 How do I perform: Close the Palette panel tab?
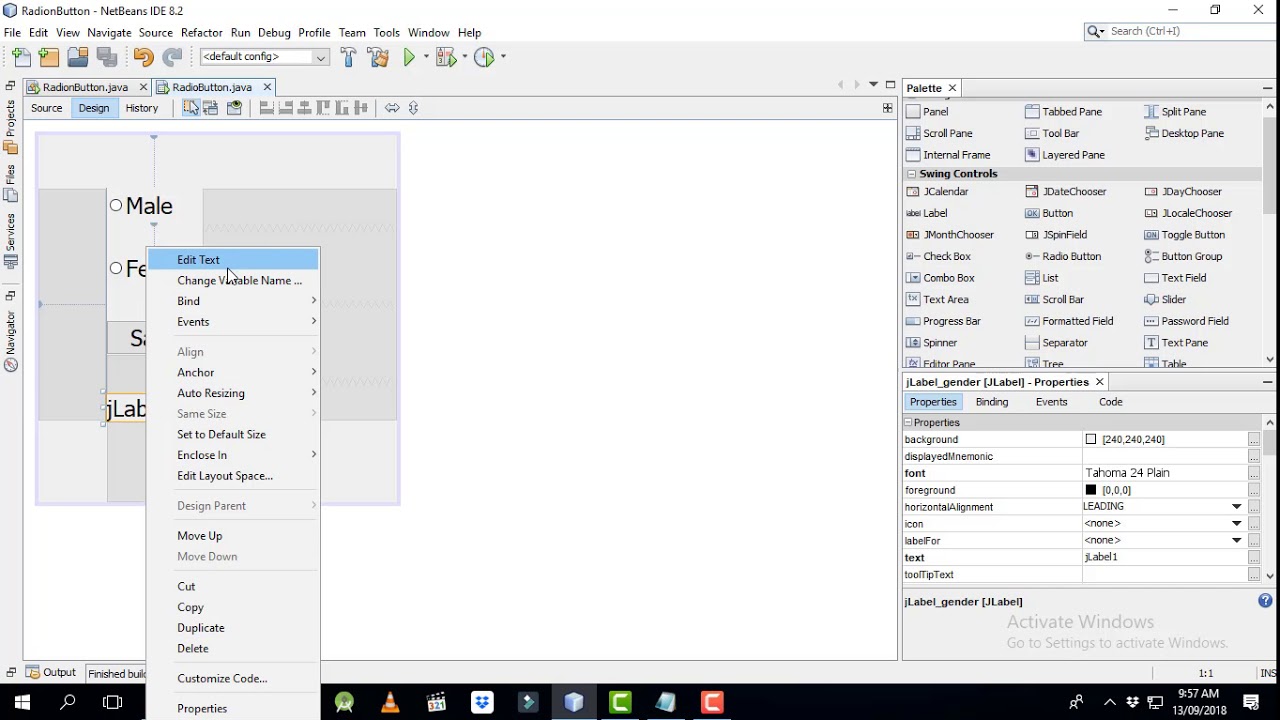pyautogui.click(x=952, y=88)
